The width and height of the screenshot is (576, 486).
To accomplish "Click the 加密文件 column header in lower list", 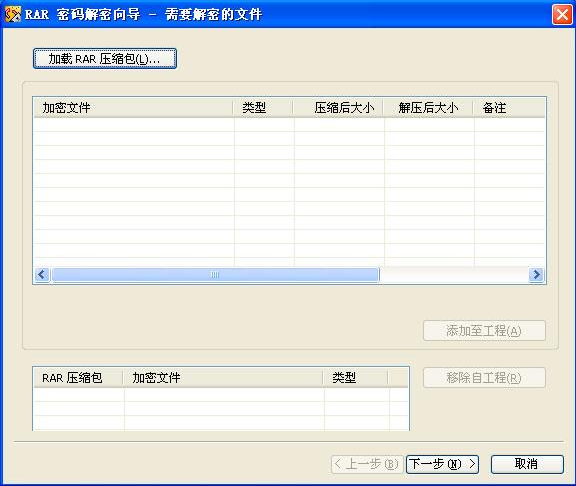I will click(x=223, y=378).
